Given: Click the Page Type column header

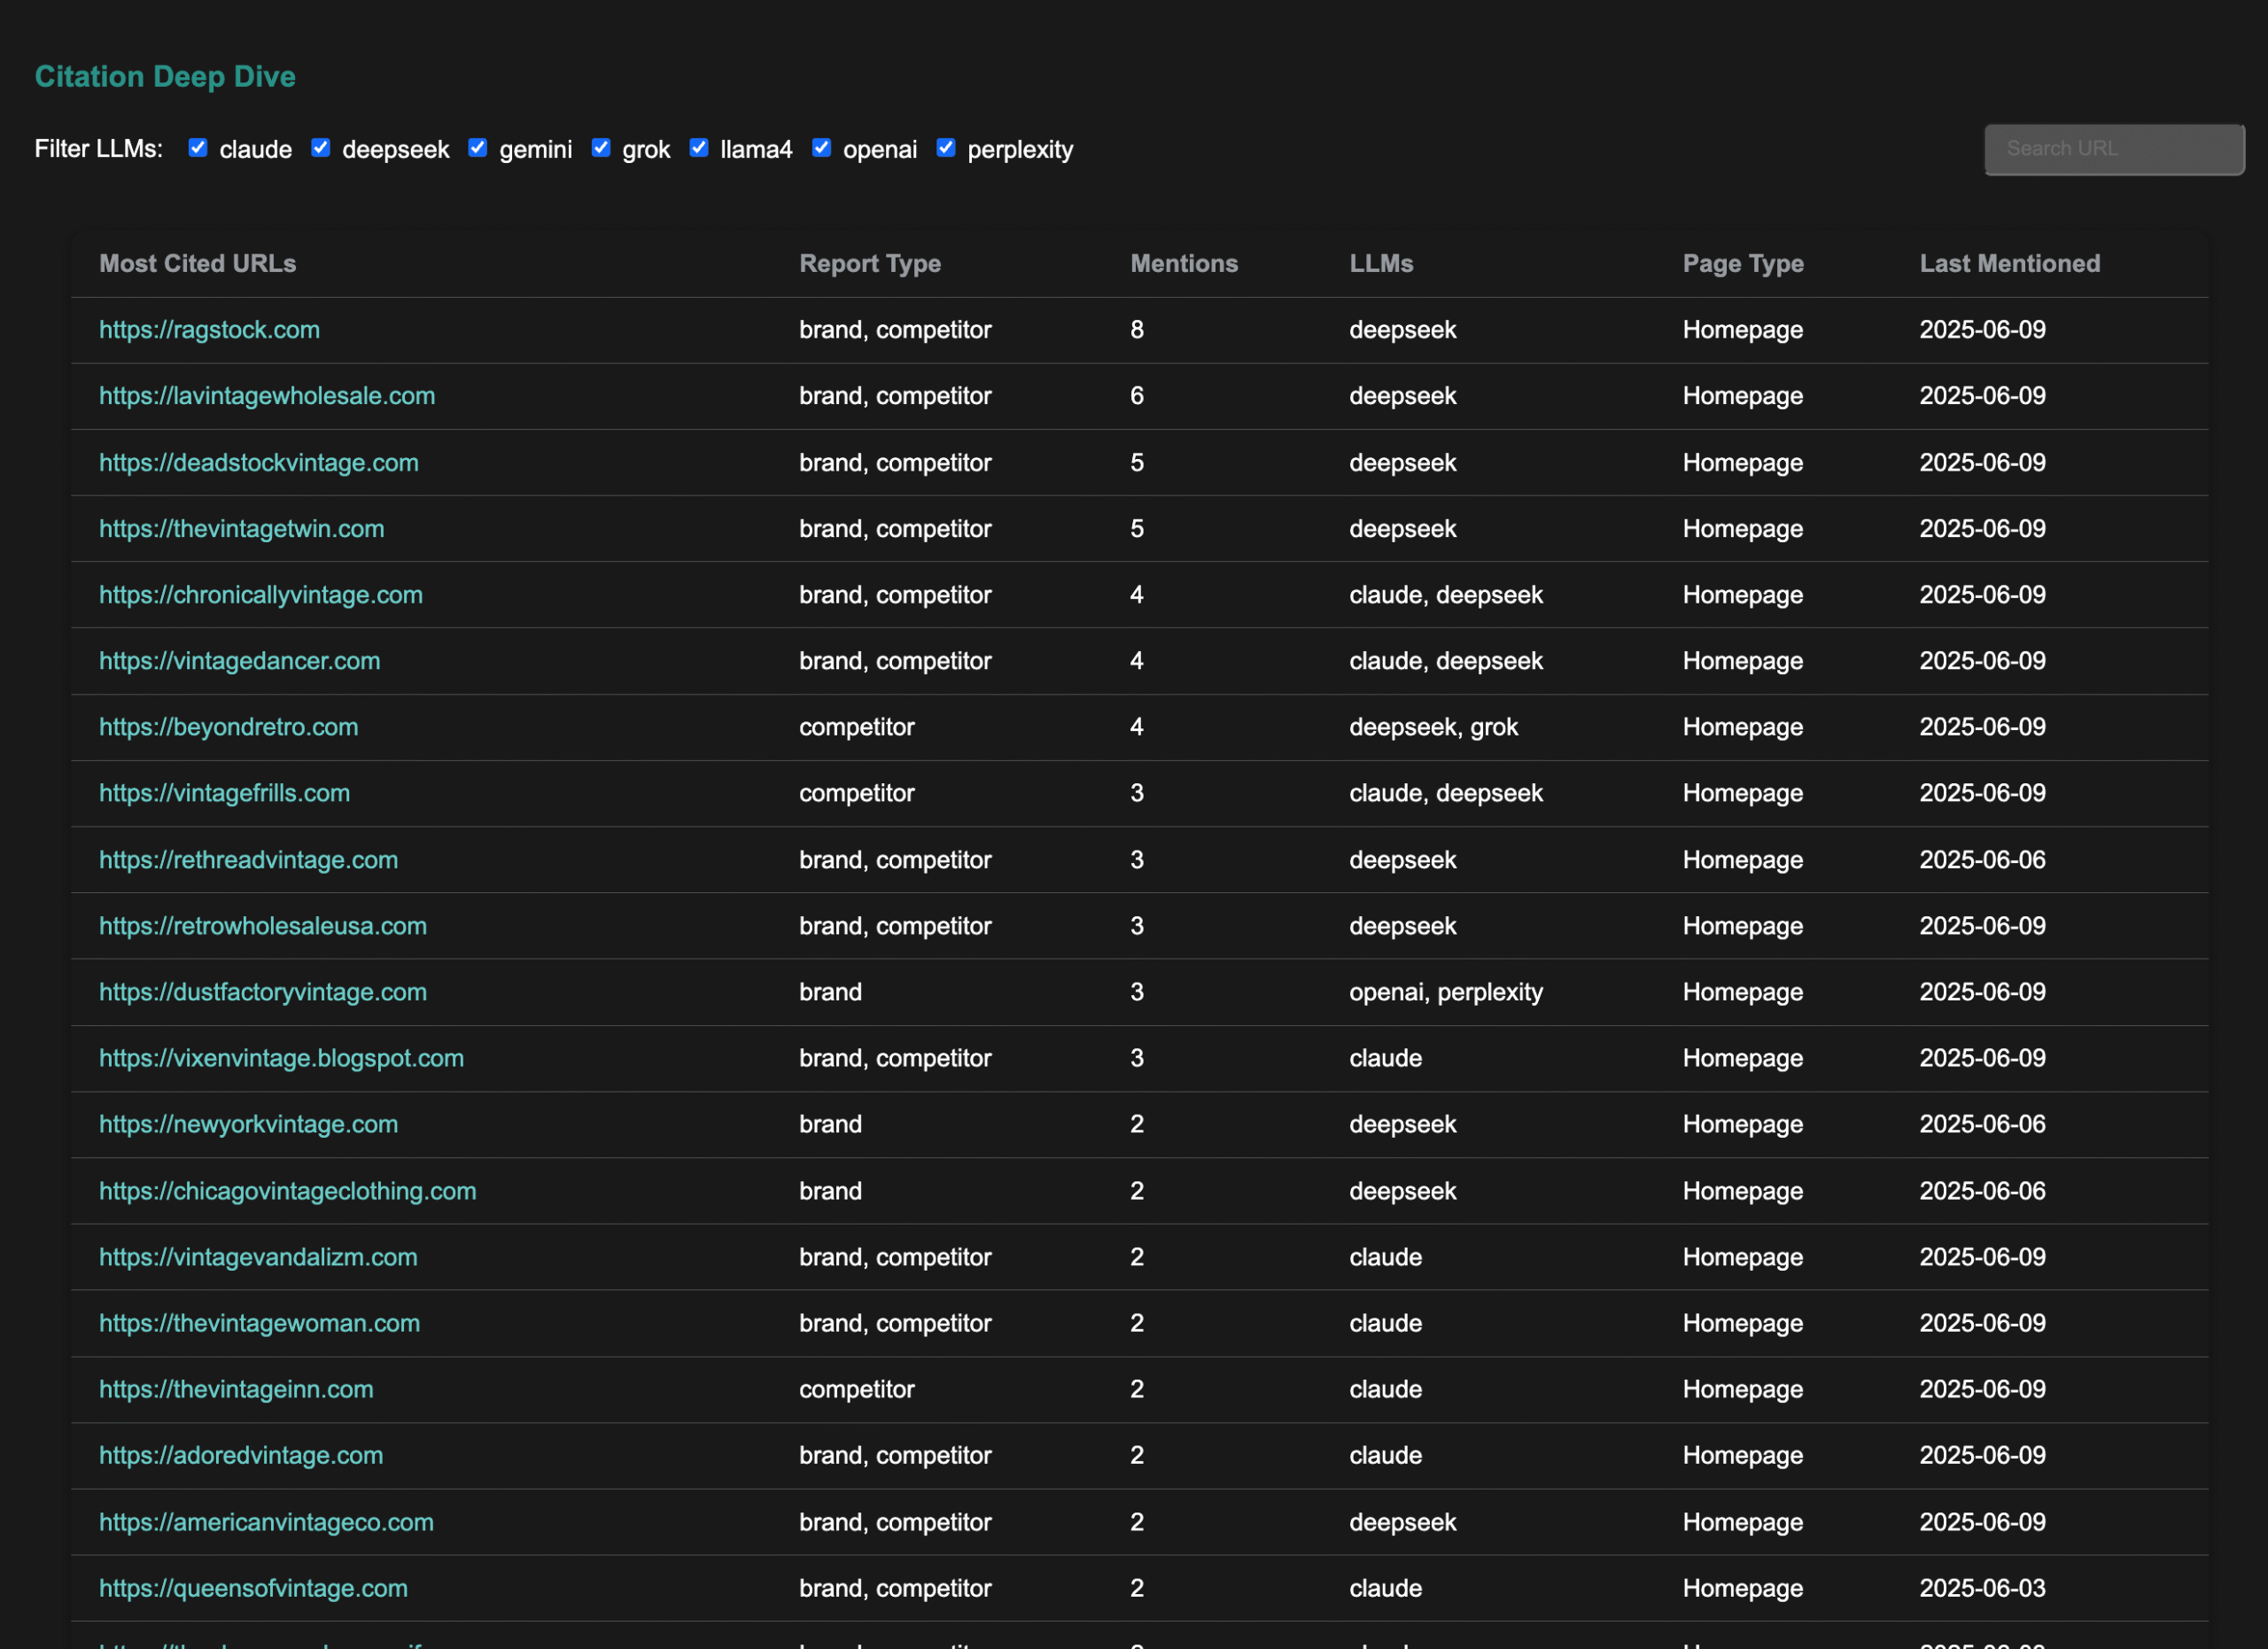Looking at the screenshot, I should [x=1742, y=263].
